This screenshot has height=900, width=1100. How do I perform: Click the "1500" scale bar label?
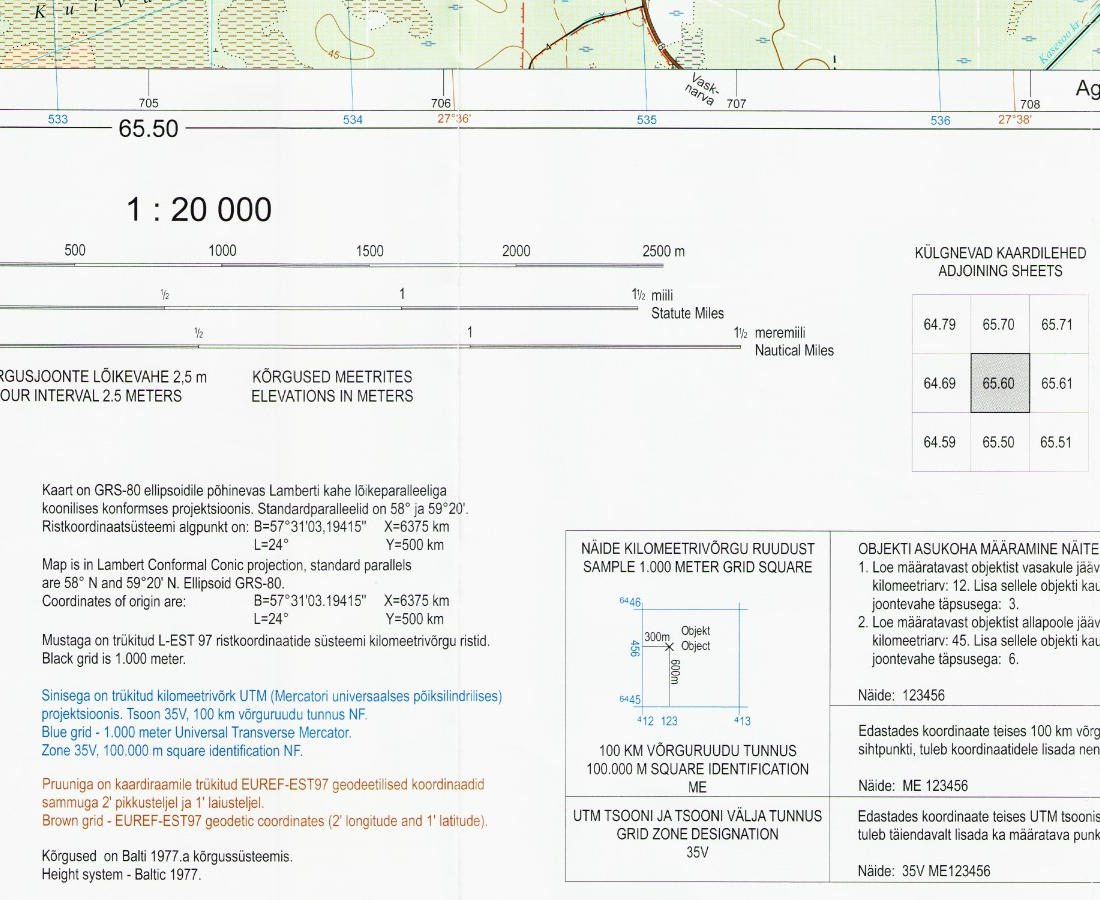[370, 251]
